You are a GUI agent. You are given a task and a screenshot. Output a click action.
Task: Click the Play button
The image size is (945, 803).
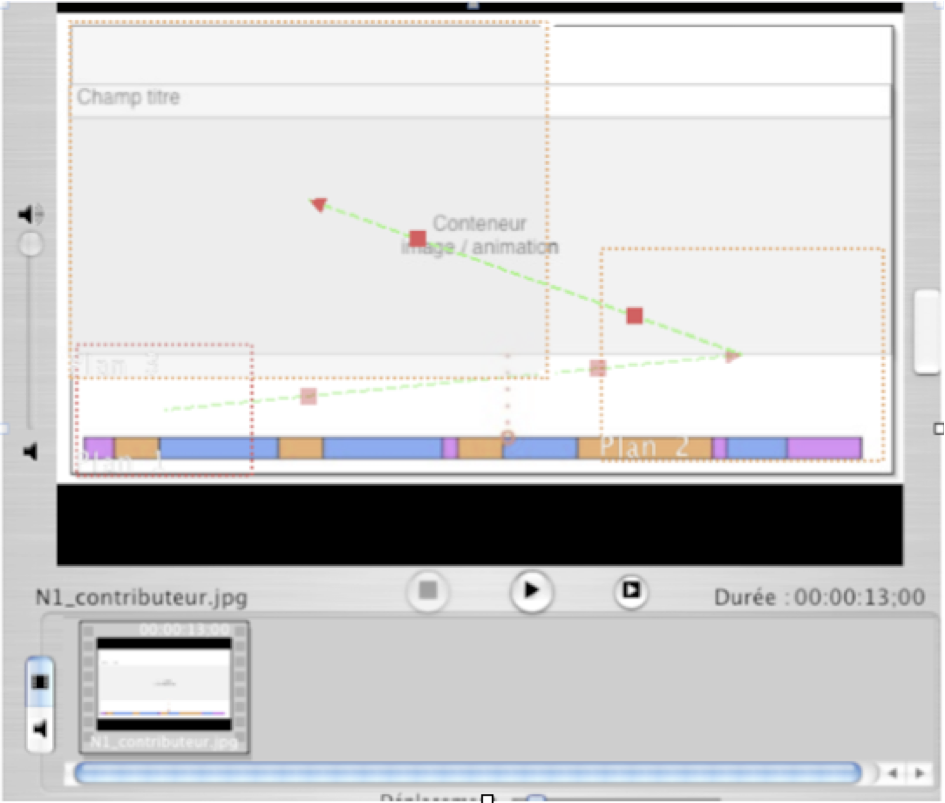tap(531, 590)
